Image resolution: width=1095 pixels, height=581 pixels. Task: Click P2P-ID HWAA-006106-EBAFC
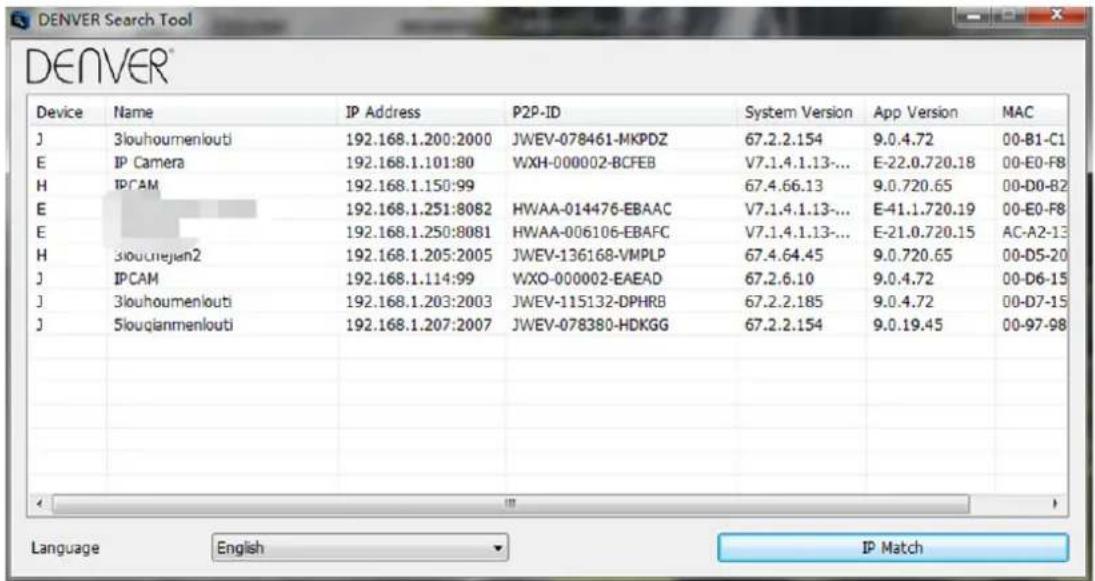[x=591, y=233]
